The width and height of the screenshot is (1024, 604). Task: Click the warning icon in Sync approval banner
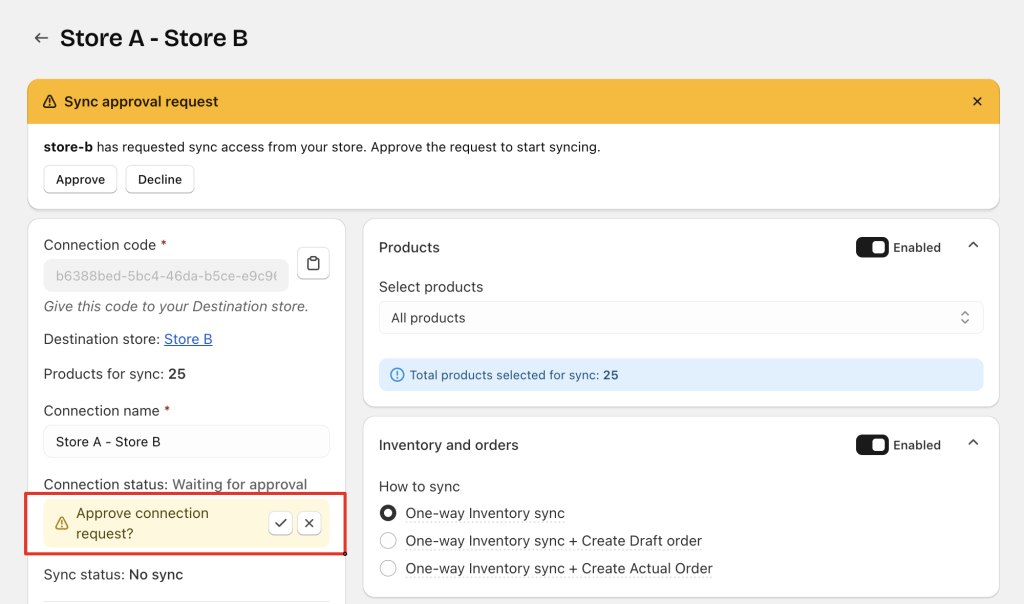tap(50, 102)
